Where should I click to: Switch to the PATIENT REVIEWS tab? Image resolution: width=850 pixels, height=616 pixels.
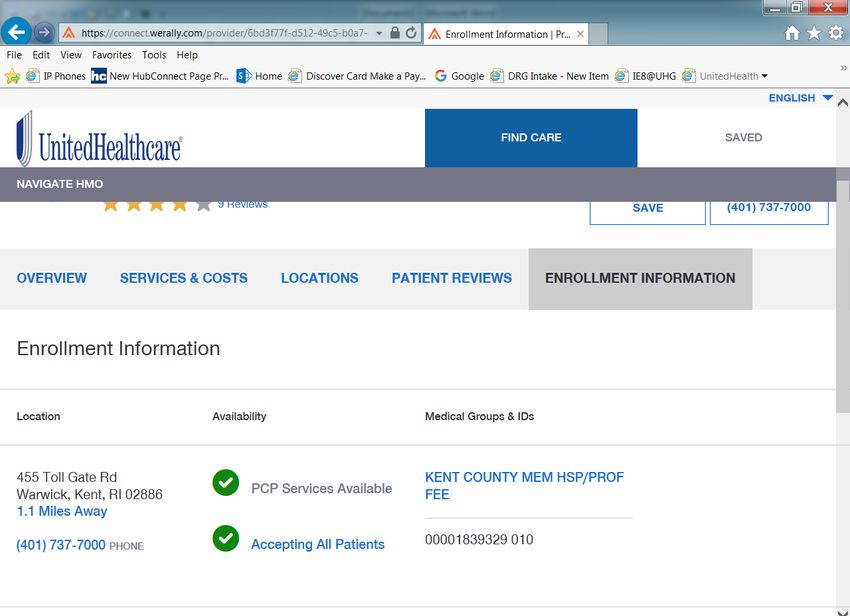tap(452, 278)
